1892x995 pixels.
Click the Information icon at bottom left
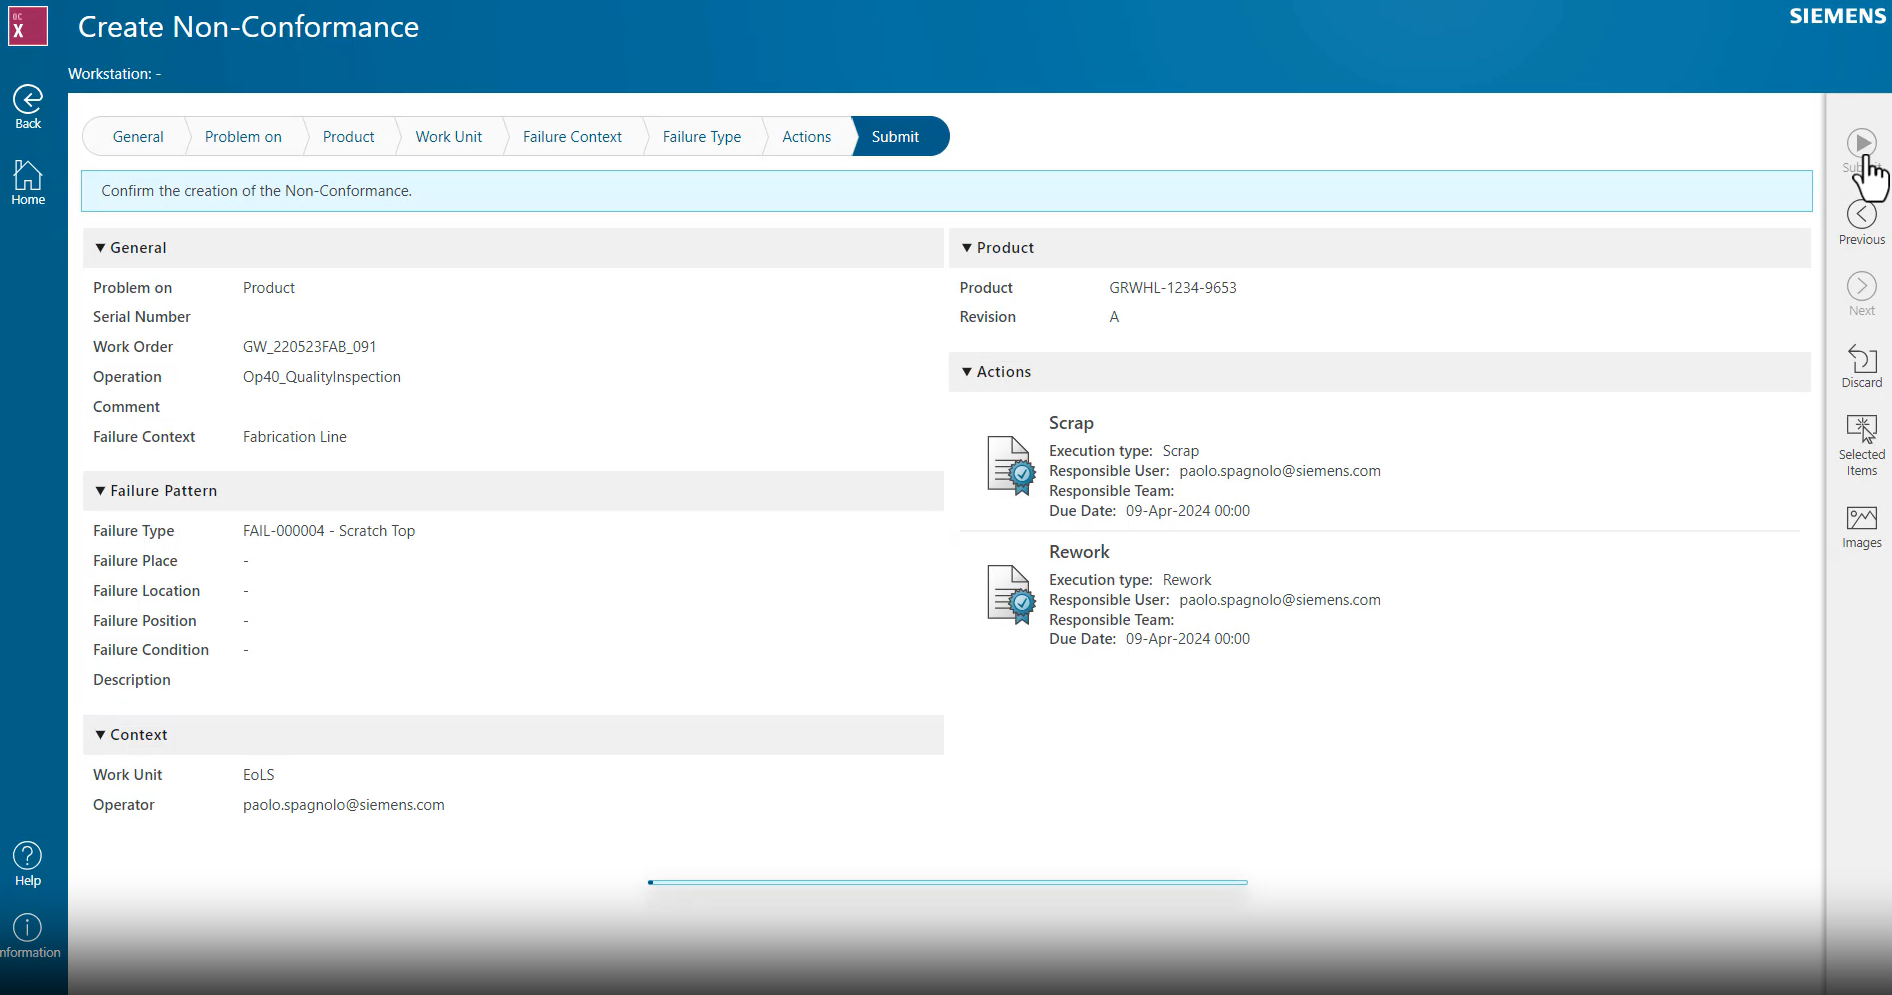(27, 927)
